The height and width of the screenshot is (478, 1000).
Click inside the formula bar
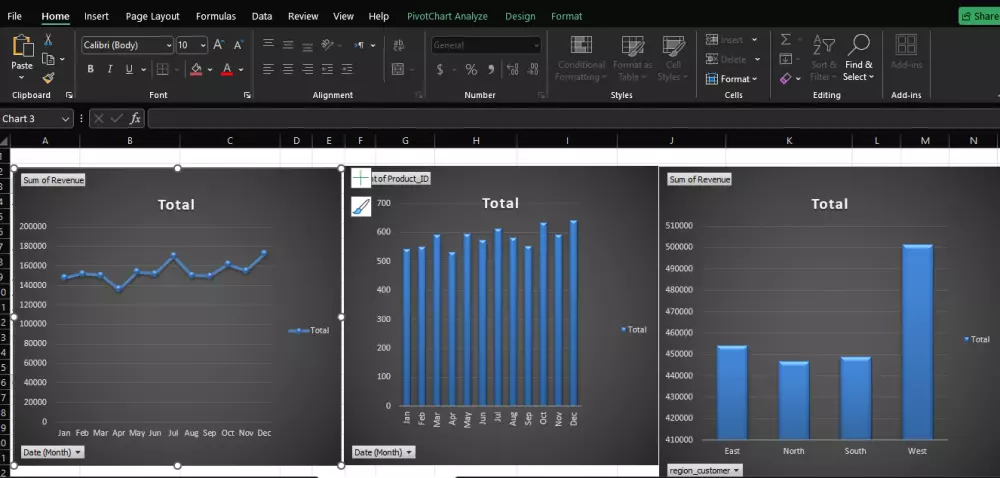pos(573,119)
